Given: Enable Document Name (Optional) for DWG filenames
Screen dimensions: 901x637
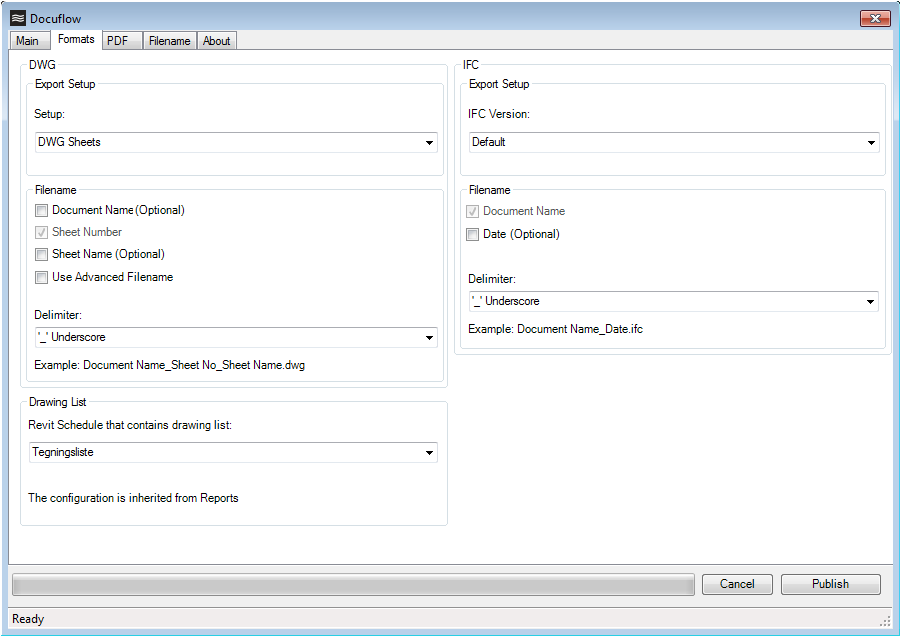Looking at the screenshot, I should 41,210.
